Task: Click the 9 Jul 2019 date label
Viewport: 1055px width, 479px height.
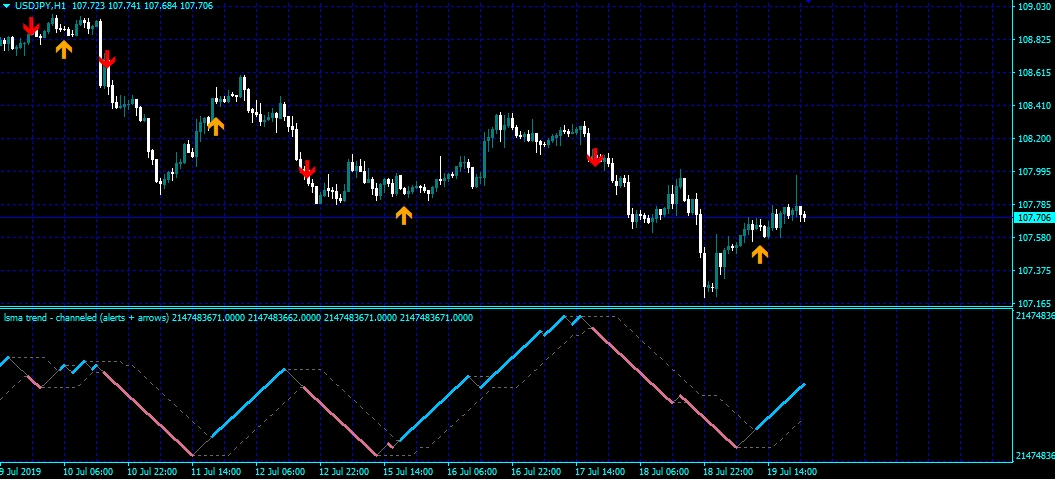Action: pyautogui.click(x=21, y=472)
